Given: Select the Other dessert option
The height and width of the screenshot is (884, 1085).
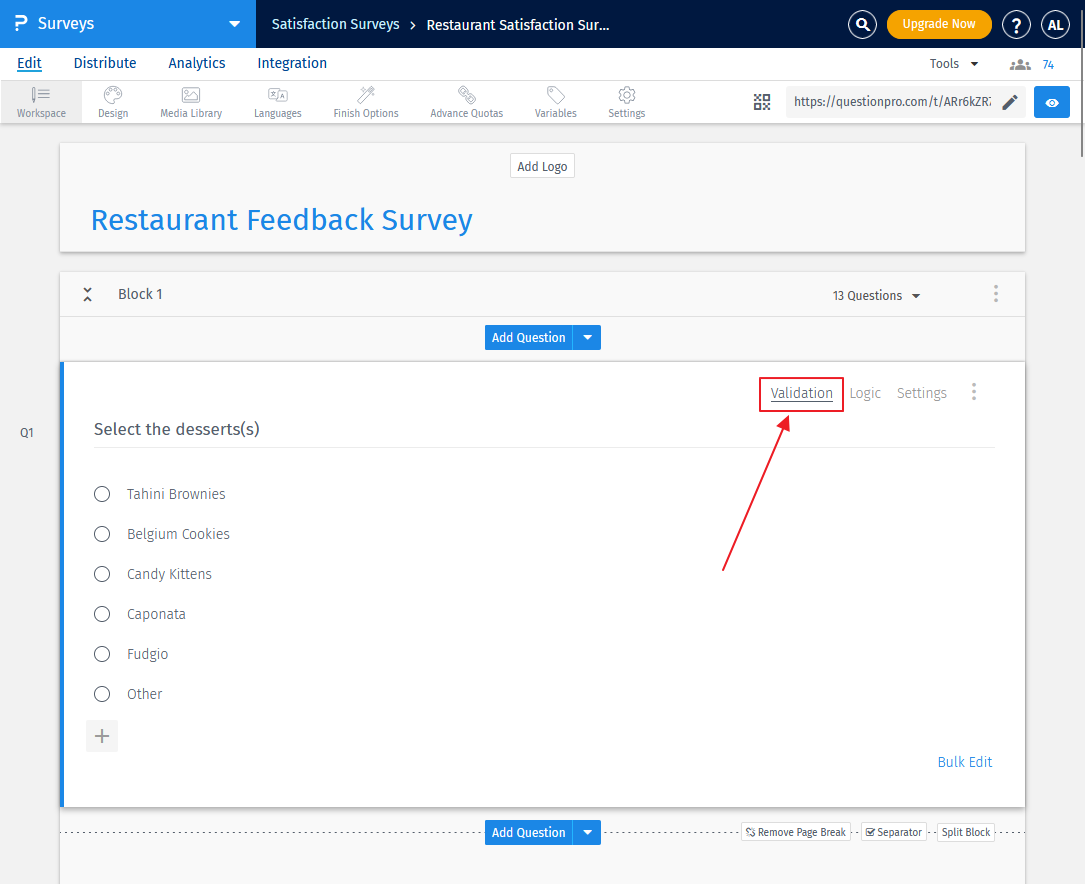Looking at the screenshot, I should click(101, 693).
